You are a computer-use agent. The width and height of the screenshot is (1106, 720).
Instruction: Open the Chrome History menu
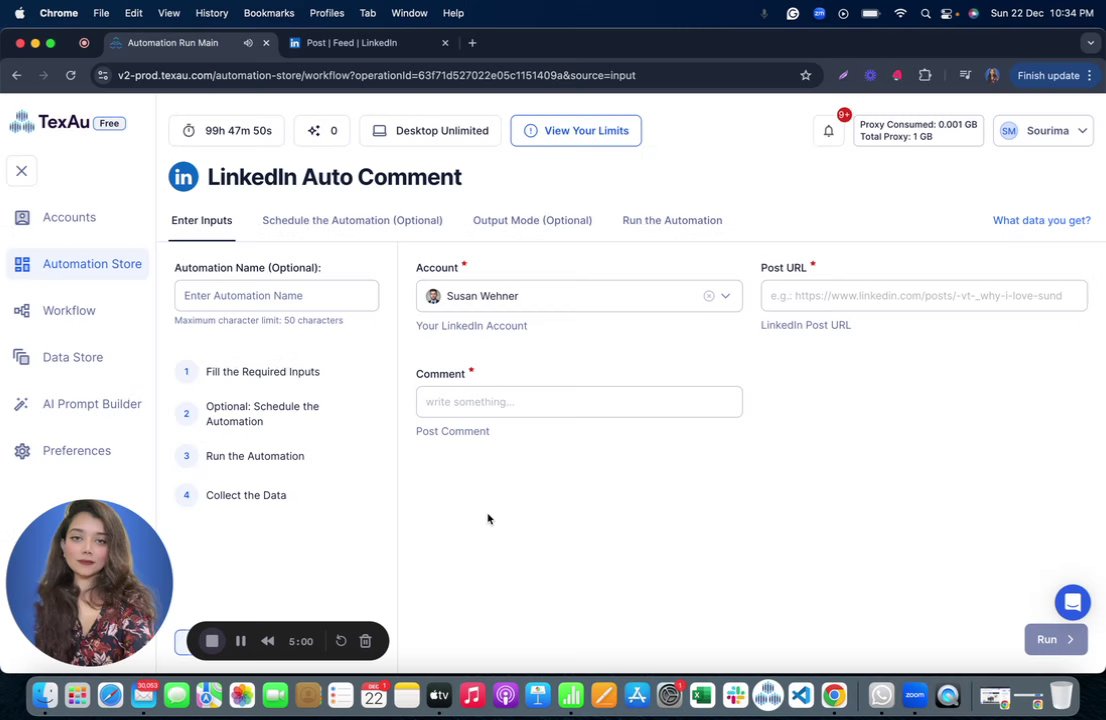[212, 13]
